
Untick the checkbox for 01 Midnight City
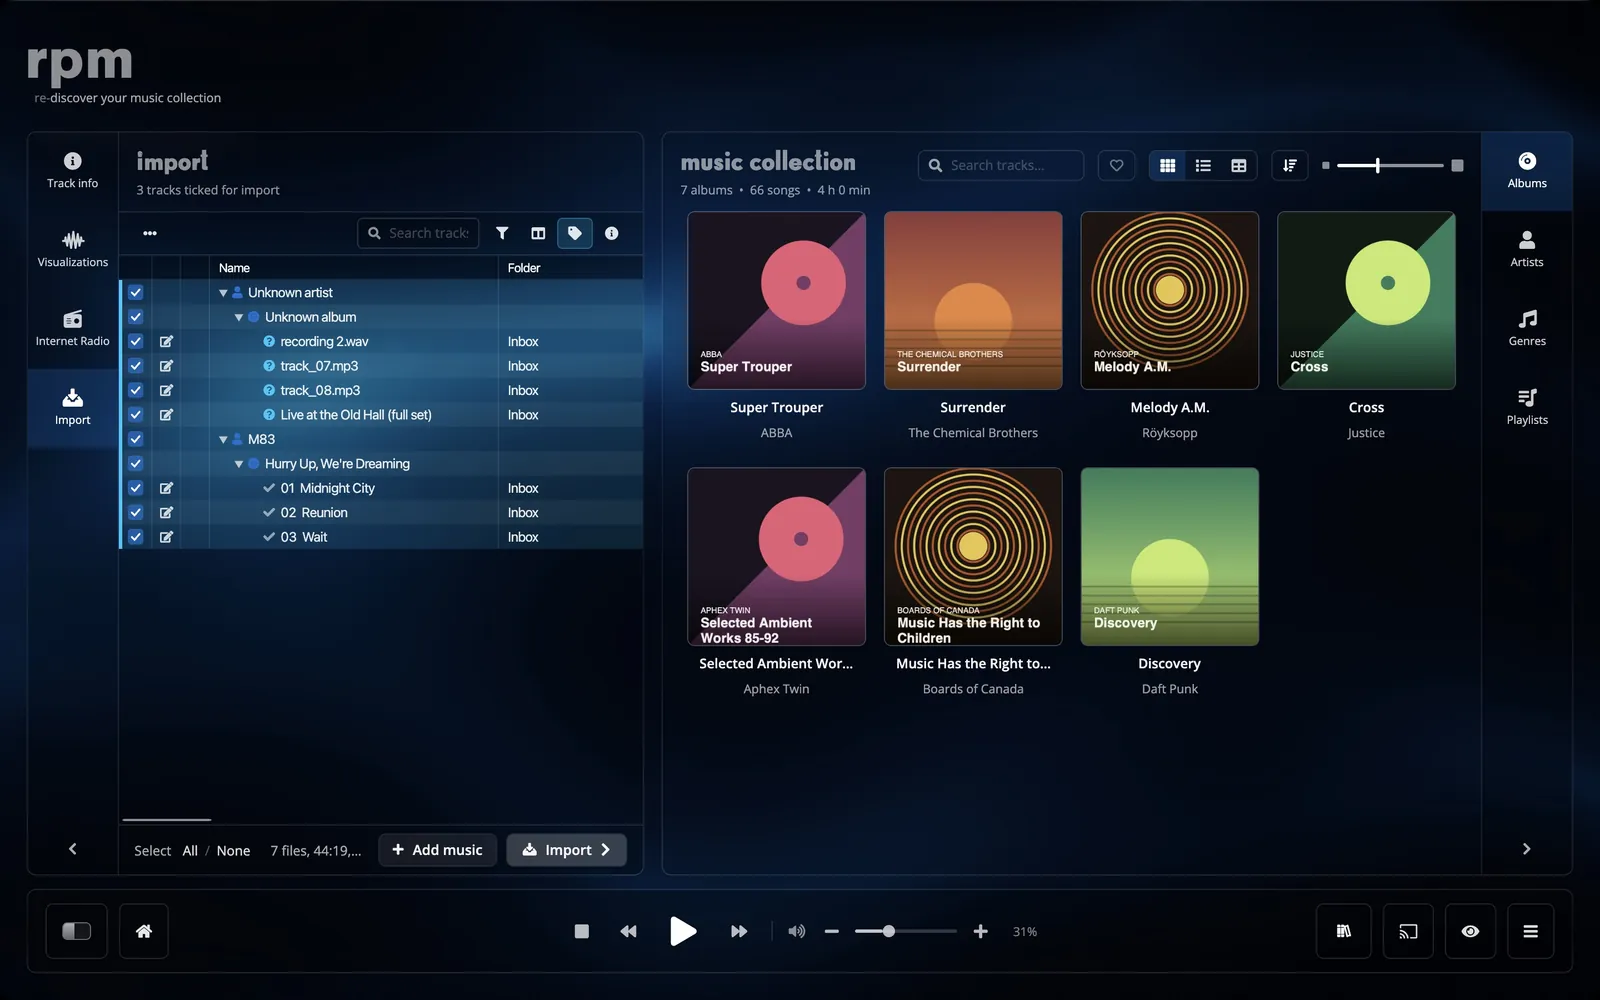[136, 488]
